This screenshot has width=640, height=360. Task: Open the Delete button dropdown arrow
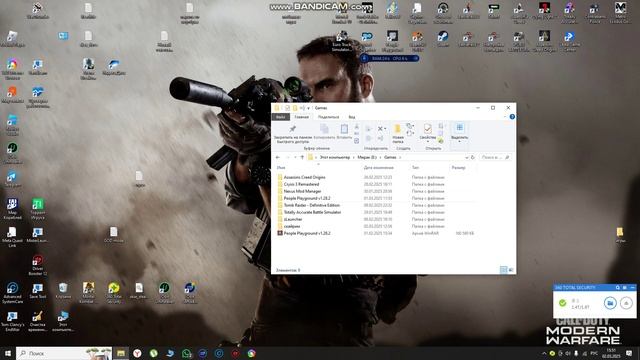point(385,129)
